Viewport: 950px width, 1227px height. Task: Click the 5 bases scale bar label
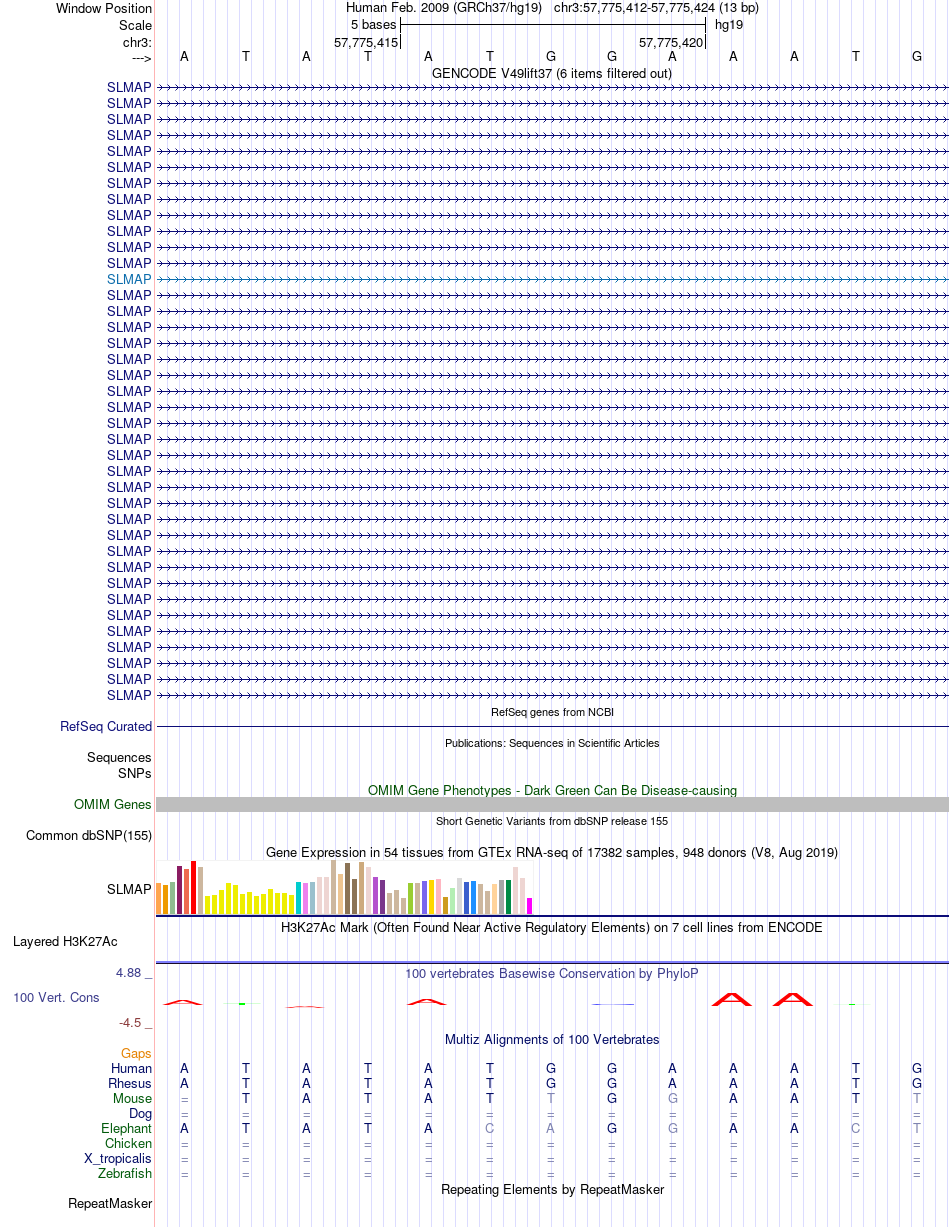point(374,24)
